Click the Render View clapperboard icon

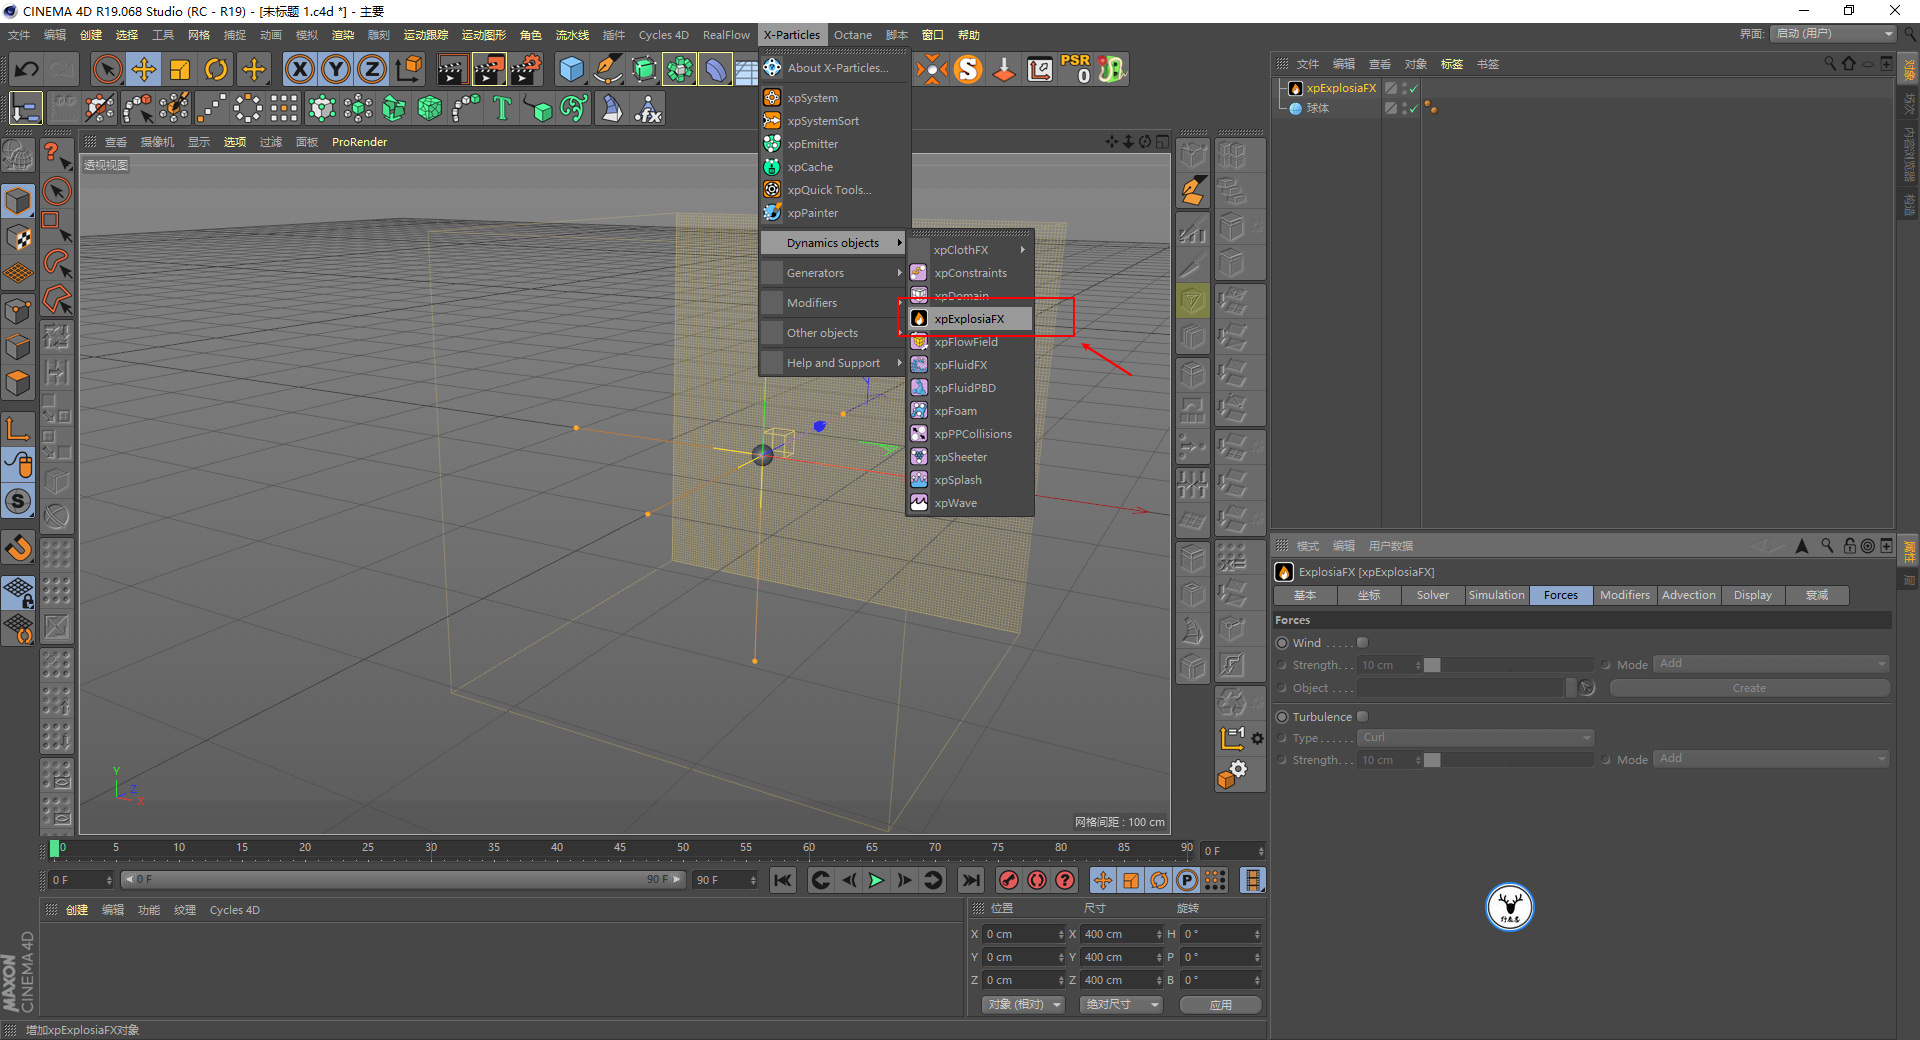point(452,69)
